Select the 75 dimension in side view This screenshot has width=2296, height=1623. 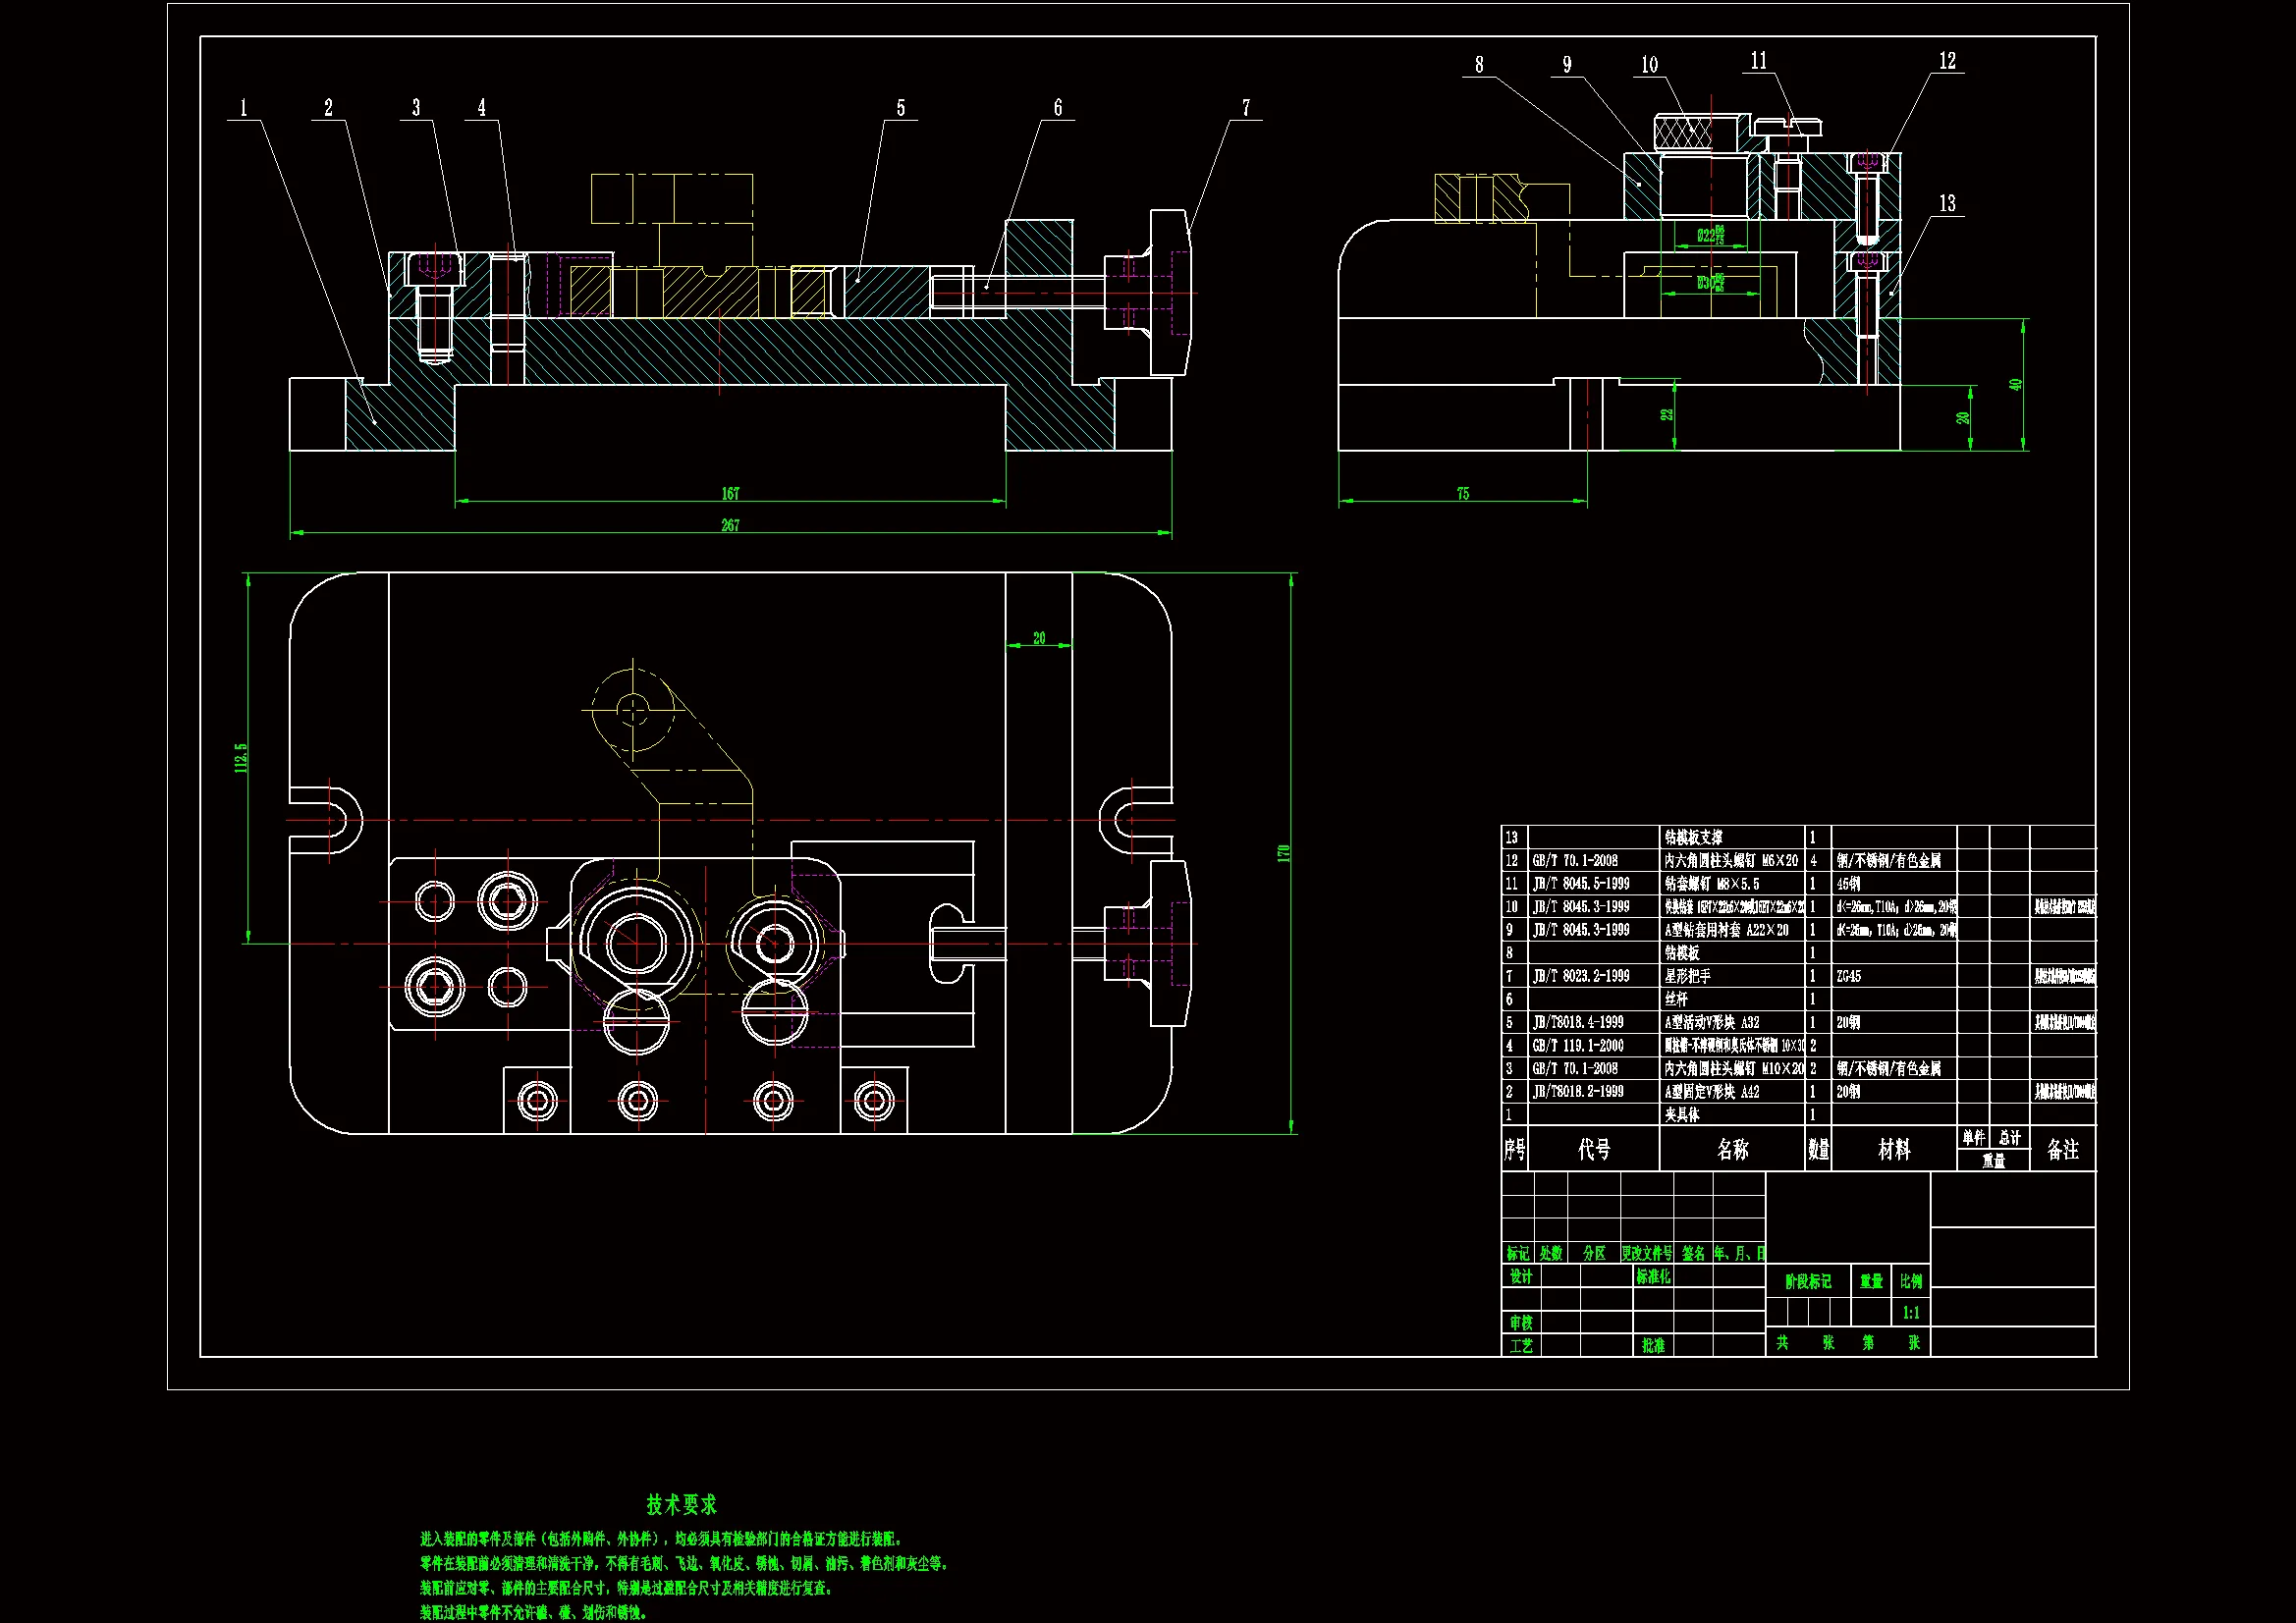tap(1462, 493)
